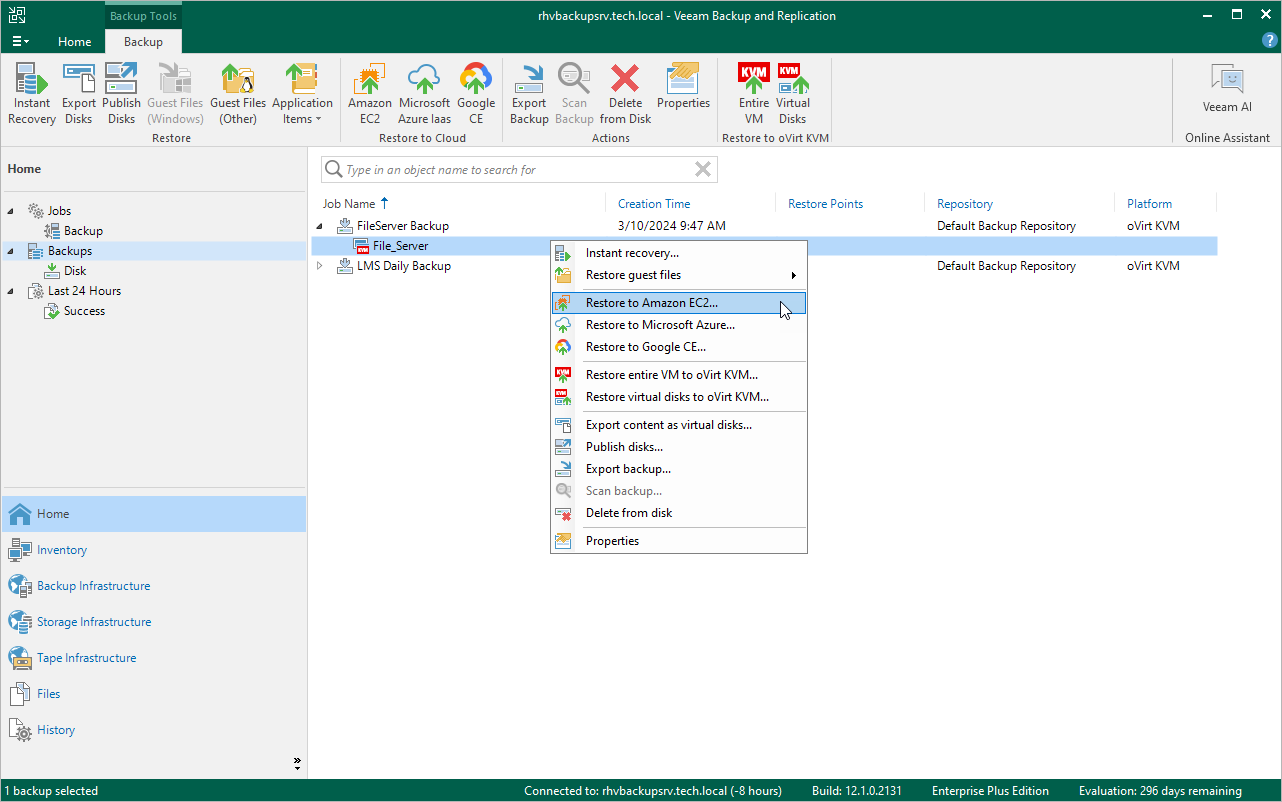Open the Publish Disks ribbon tool

[121, 94]
